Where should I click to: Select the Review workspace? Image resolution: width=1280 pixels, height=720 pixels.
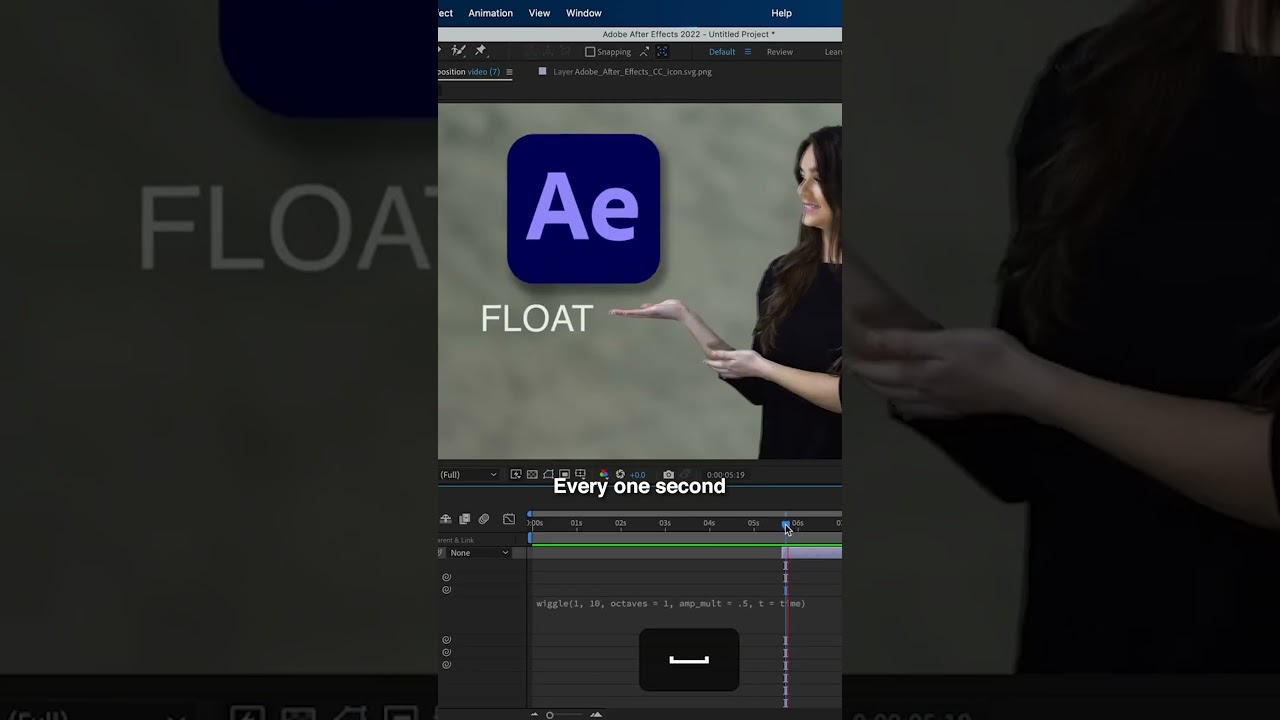pos(780,52)
